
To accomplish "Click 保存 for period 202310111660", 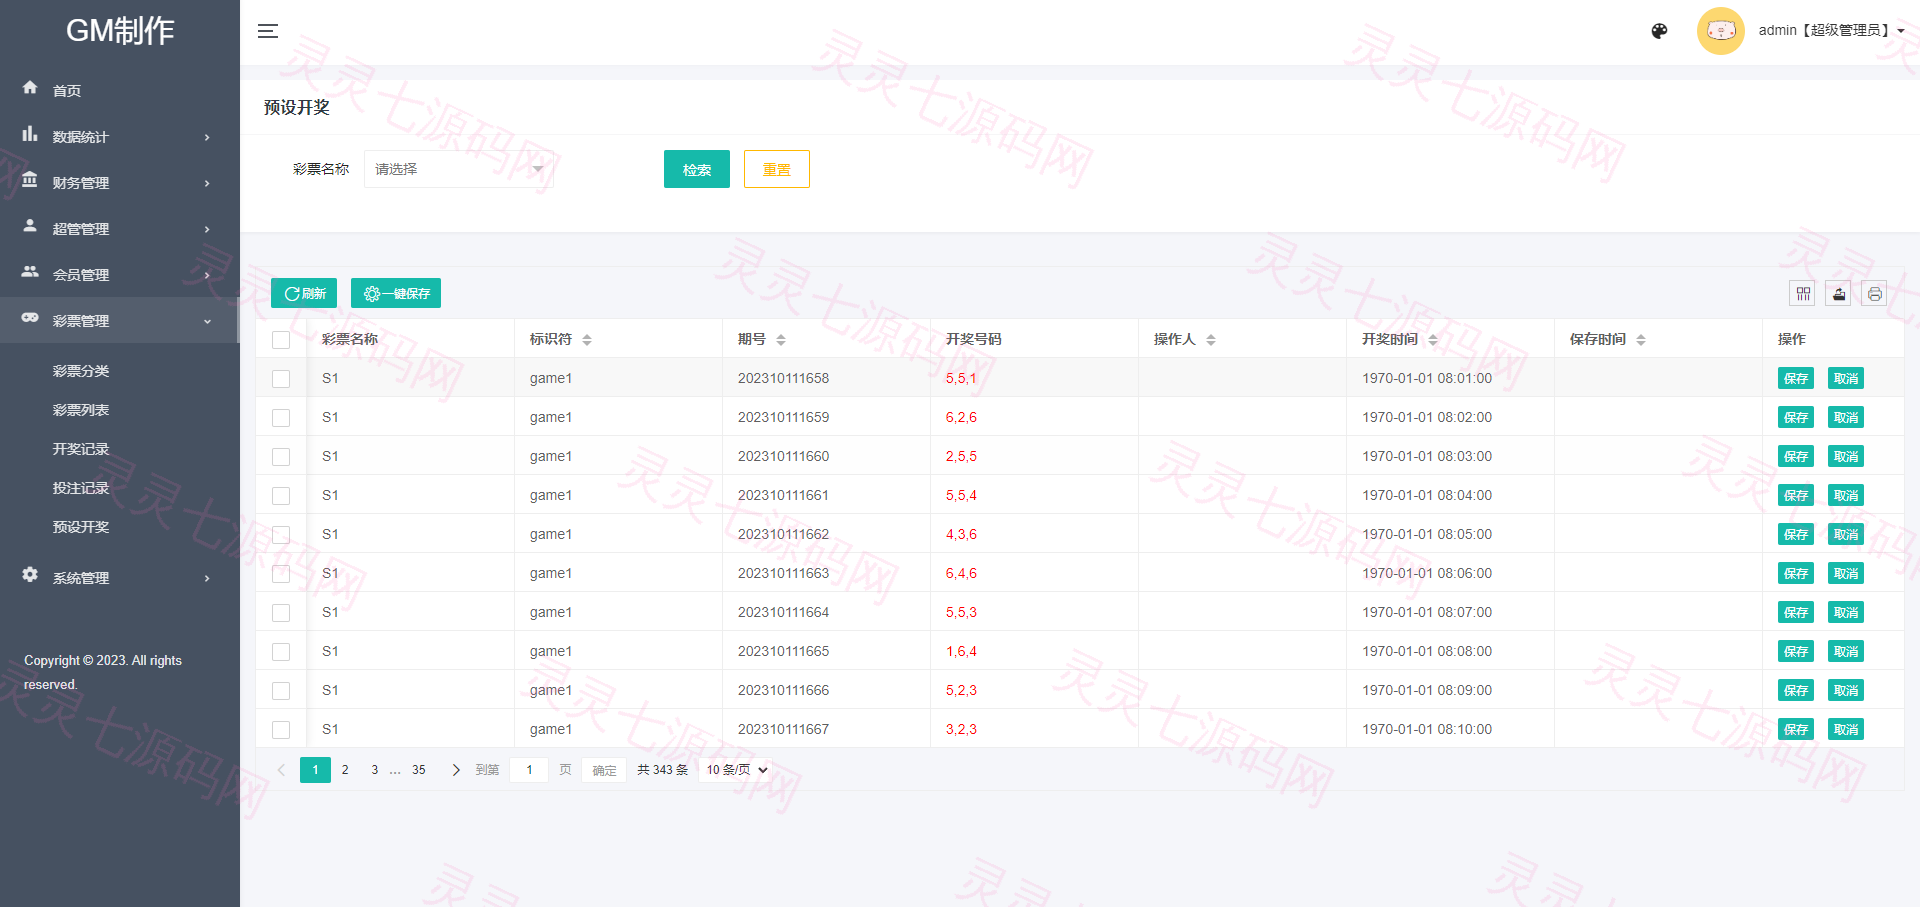I will pyautogui.click(x=1796, y=457).
